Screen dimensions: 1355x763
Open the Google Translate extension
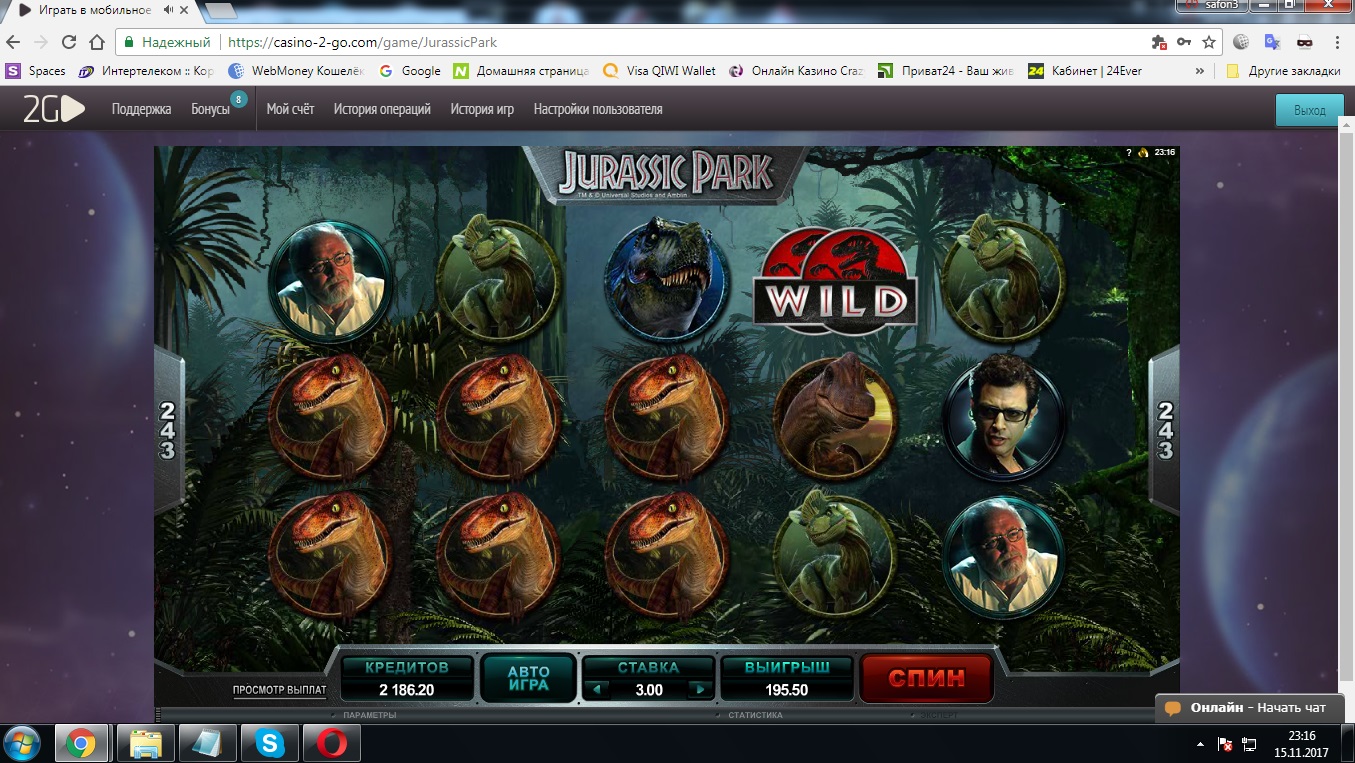[1272, 42]
